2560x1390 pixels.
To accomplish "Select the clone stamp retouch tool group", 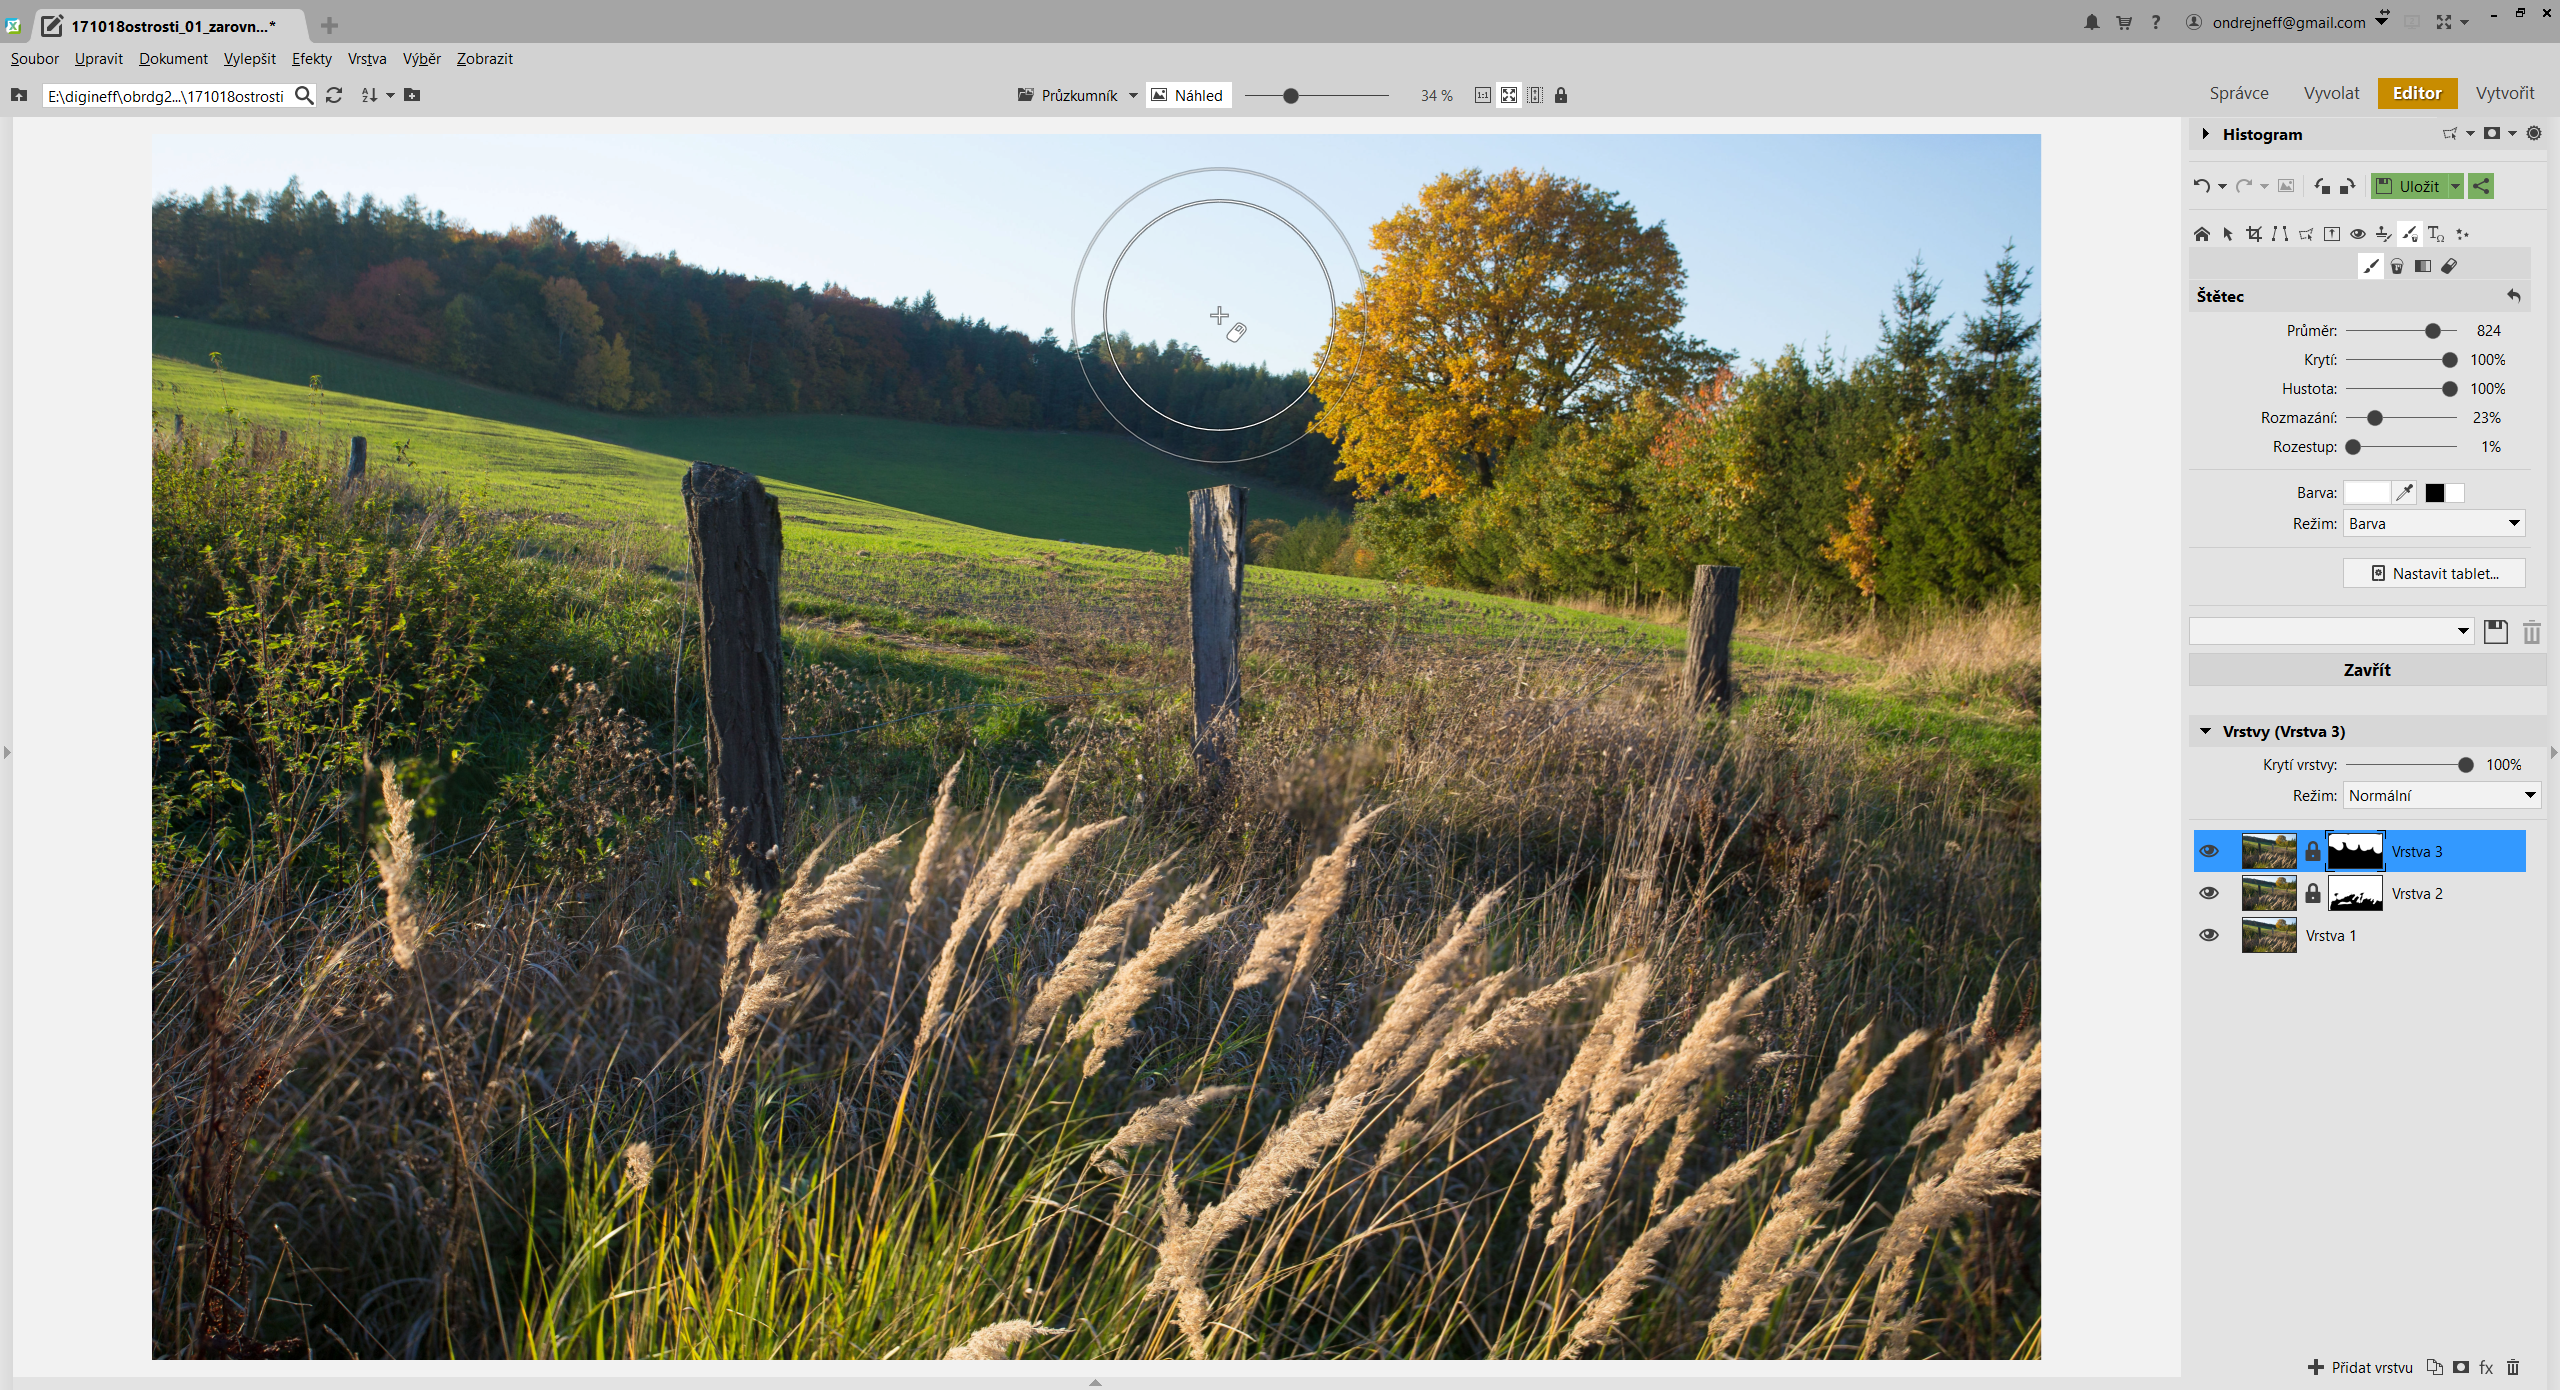I will pos(2383,234).
